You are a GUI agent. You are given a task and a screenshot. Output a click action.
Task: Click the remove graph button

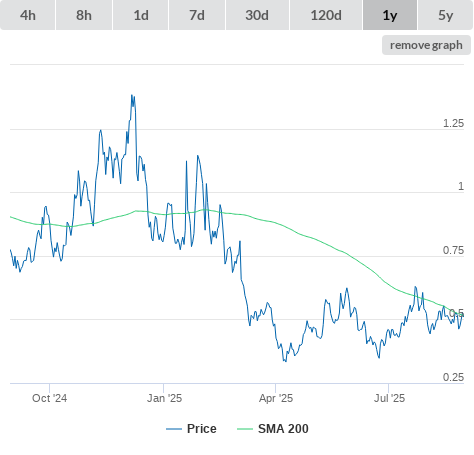pyautogui.click(x=426, y=45)
